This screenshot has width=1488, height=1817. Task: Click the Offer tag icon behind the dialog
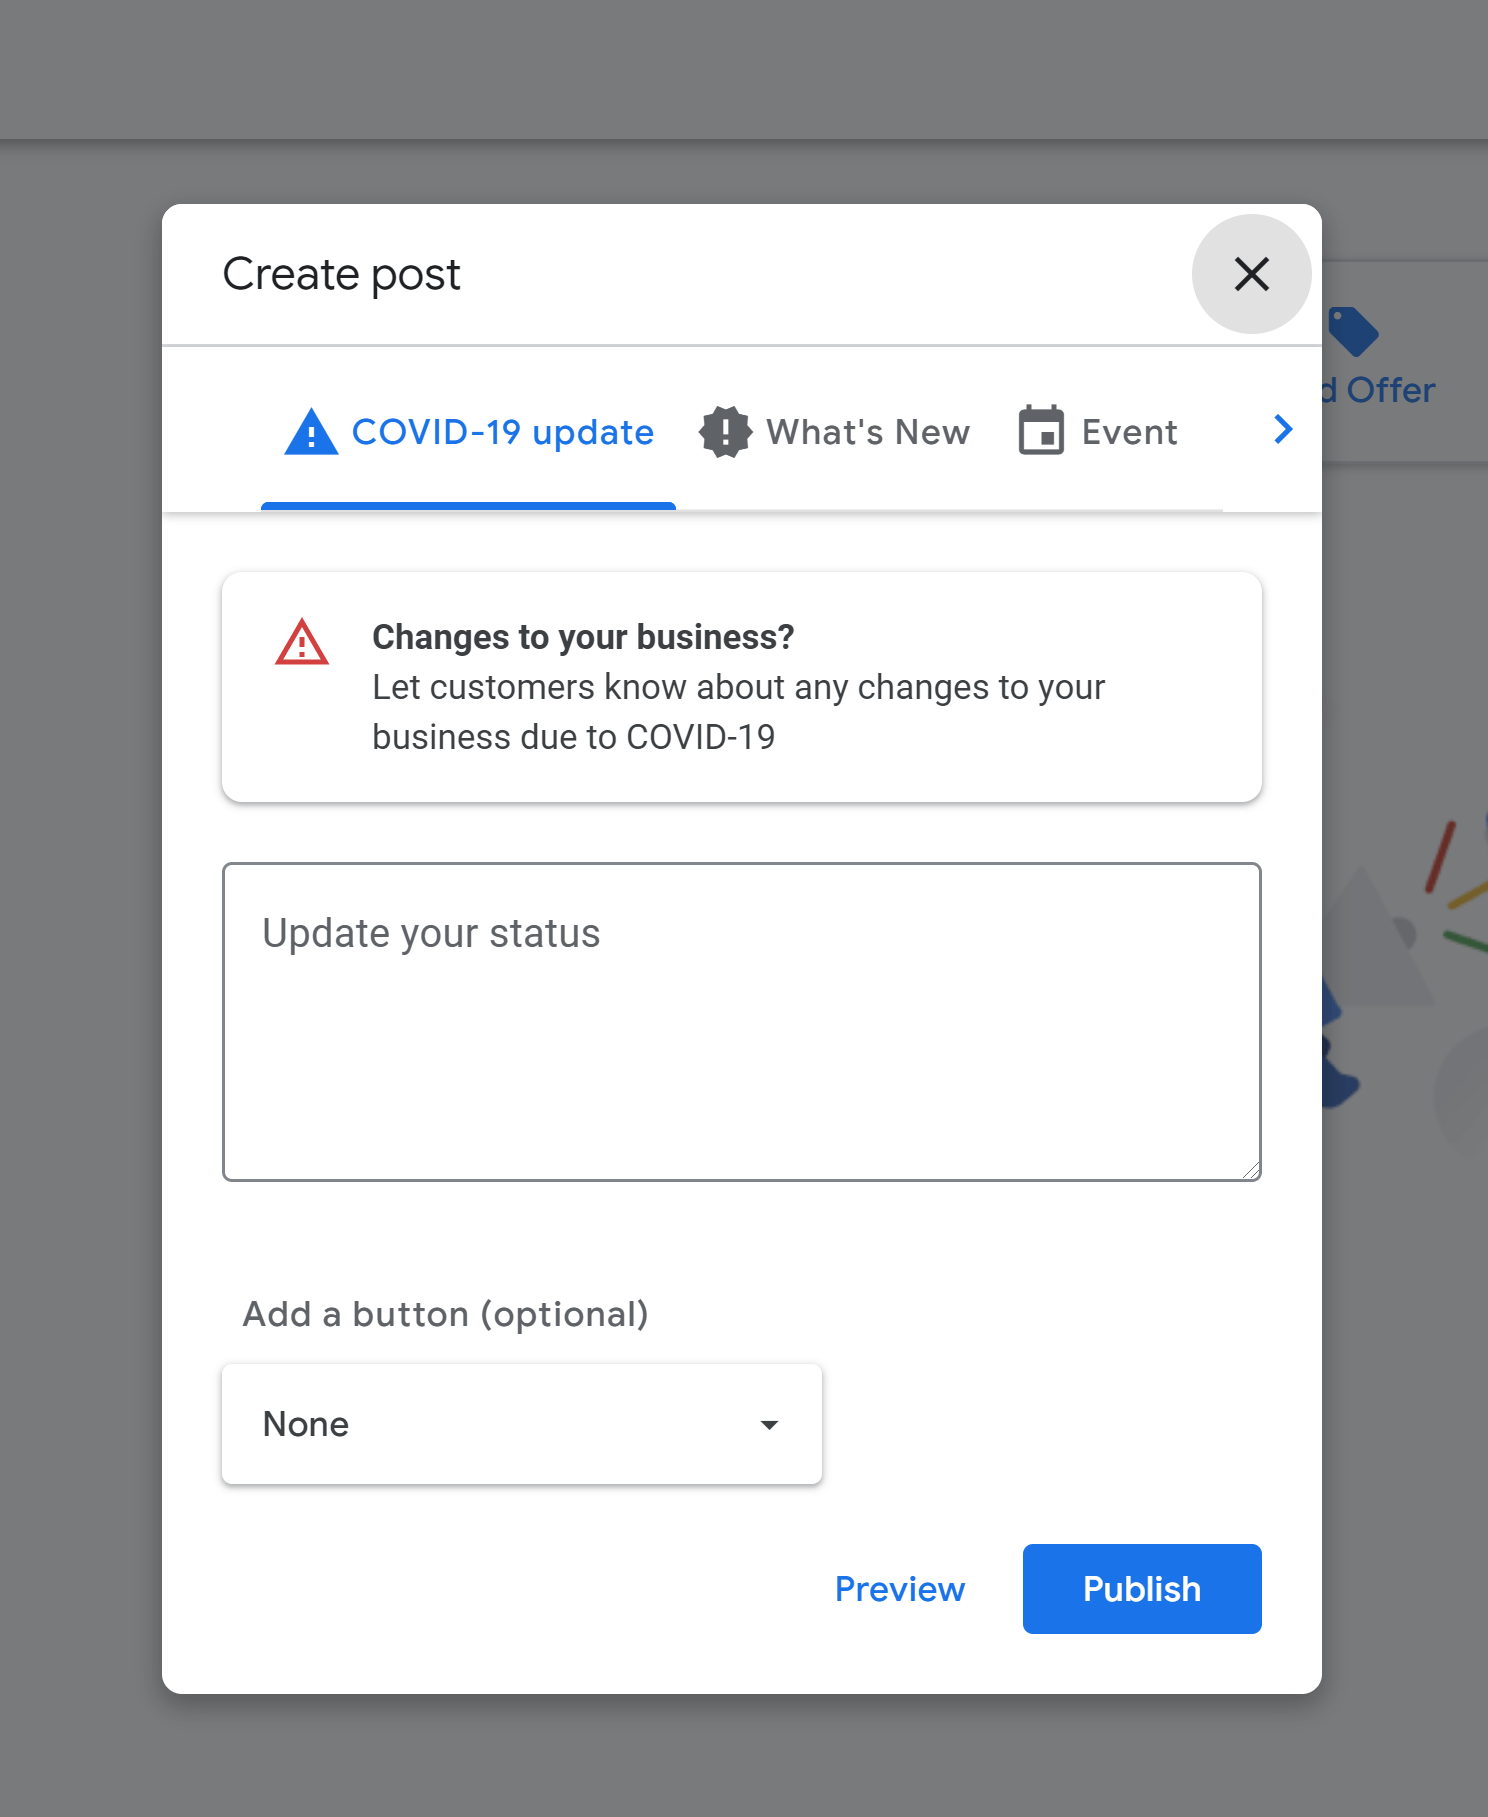pyautogui.click(x=1354, y=331)
